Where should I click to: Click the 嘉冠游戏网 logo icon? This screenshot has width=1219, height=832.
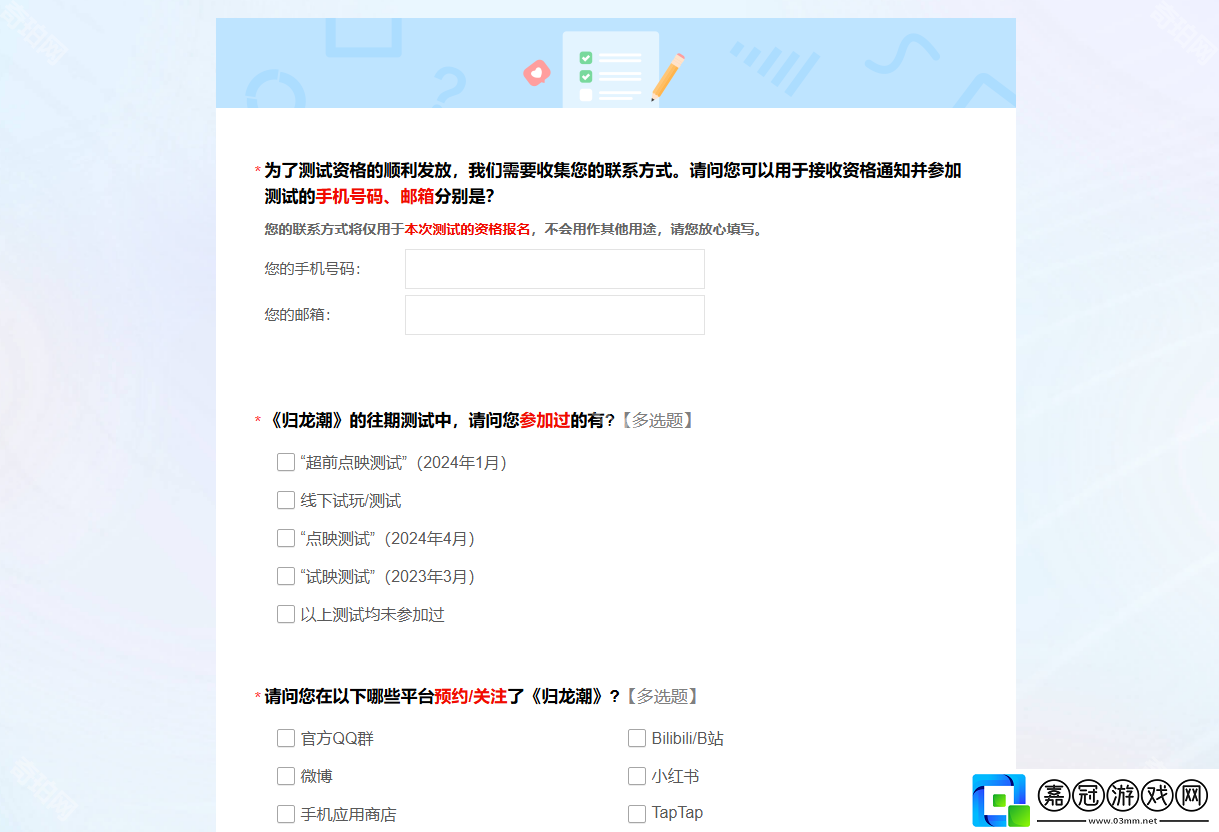coord(1000,800)
